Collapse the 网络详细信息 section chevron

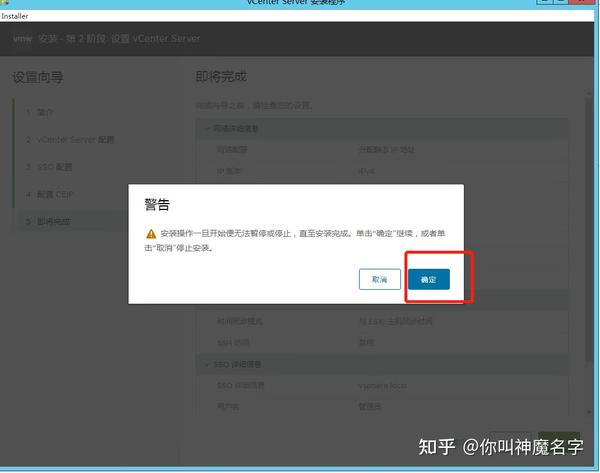pos(207,129)
